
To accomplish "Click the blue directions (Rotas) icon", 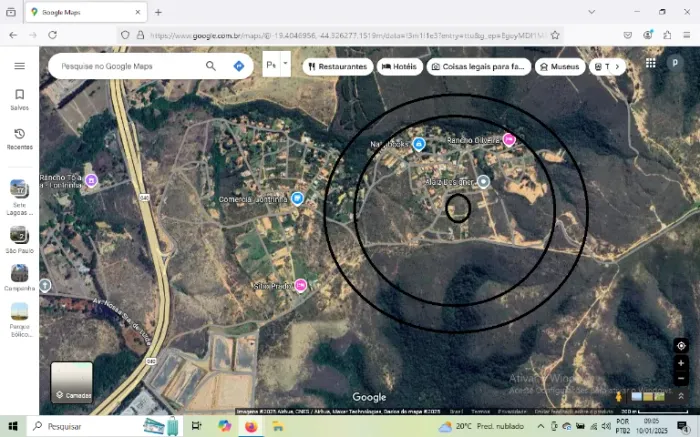I will tap(239, 66).
